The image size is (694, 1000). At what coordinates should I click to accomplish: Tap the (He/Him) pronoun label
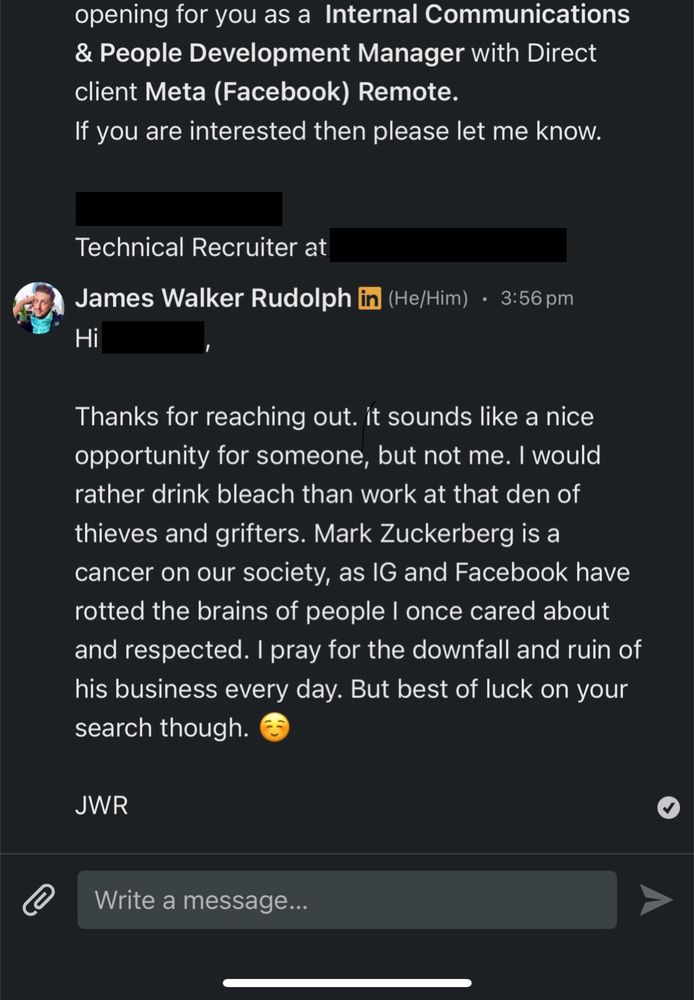coord(428,298)
